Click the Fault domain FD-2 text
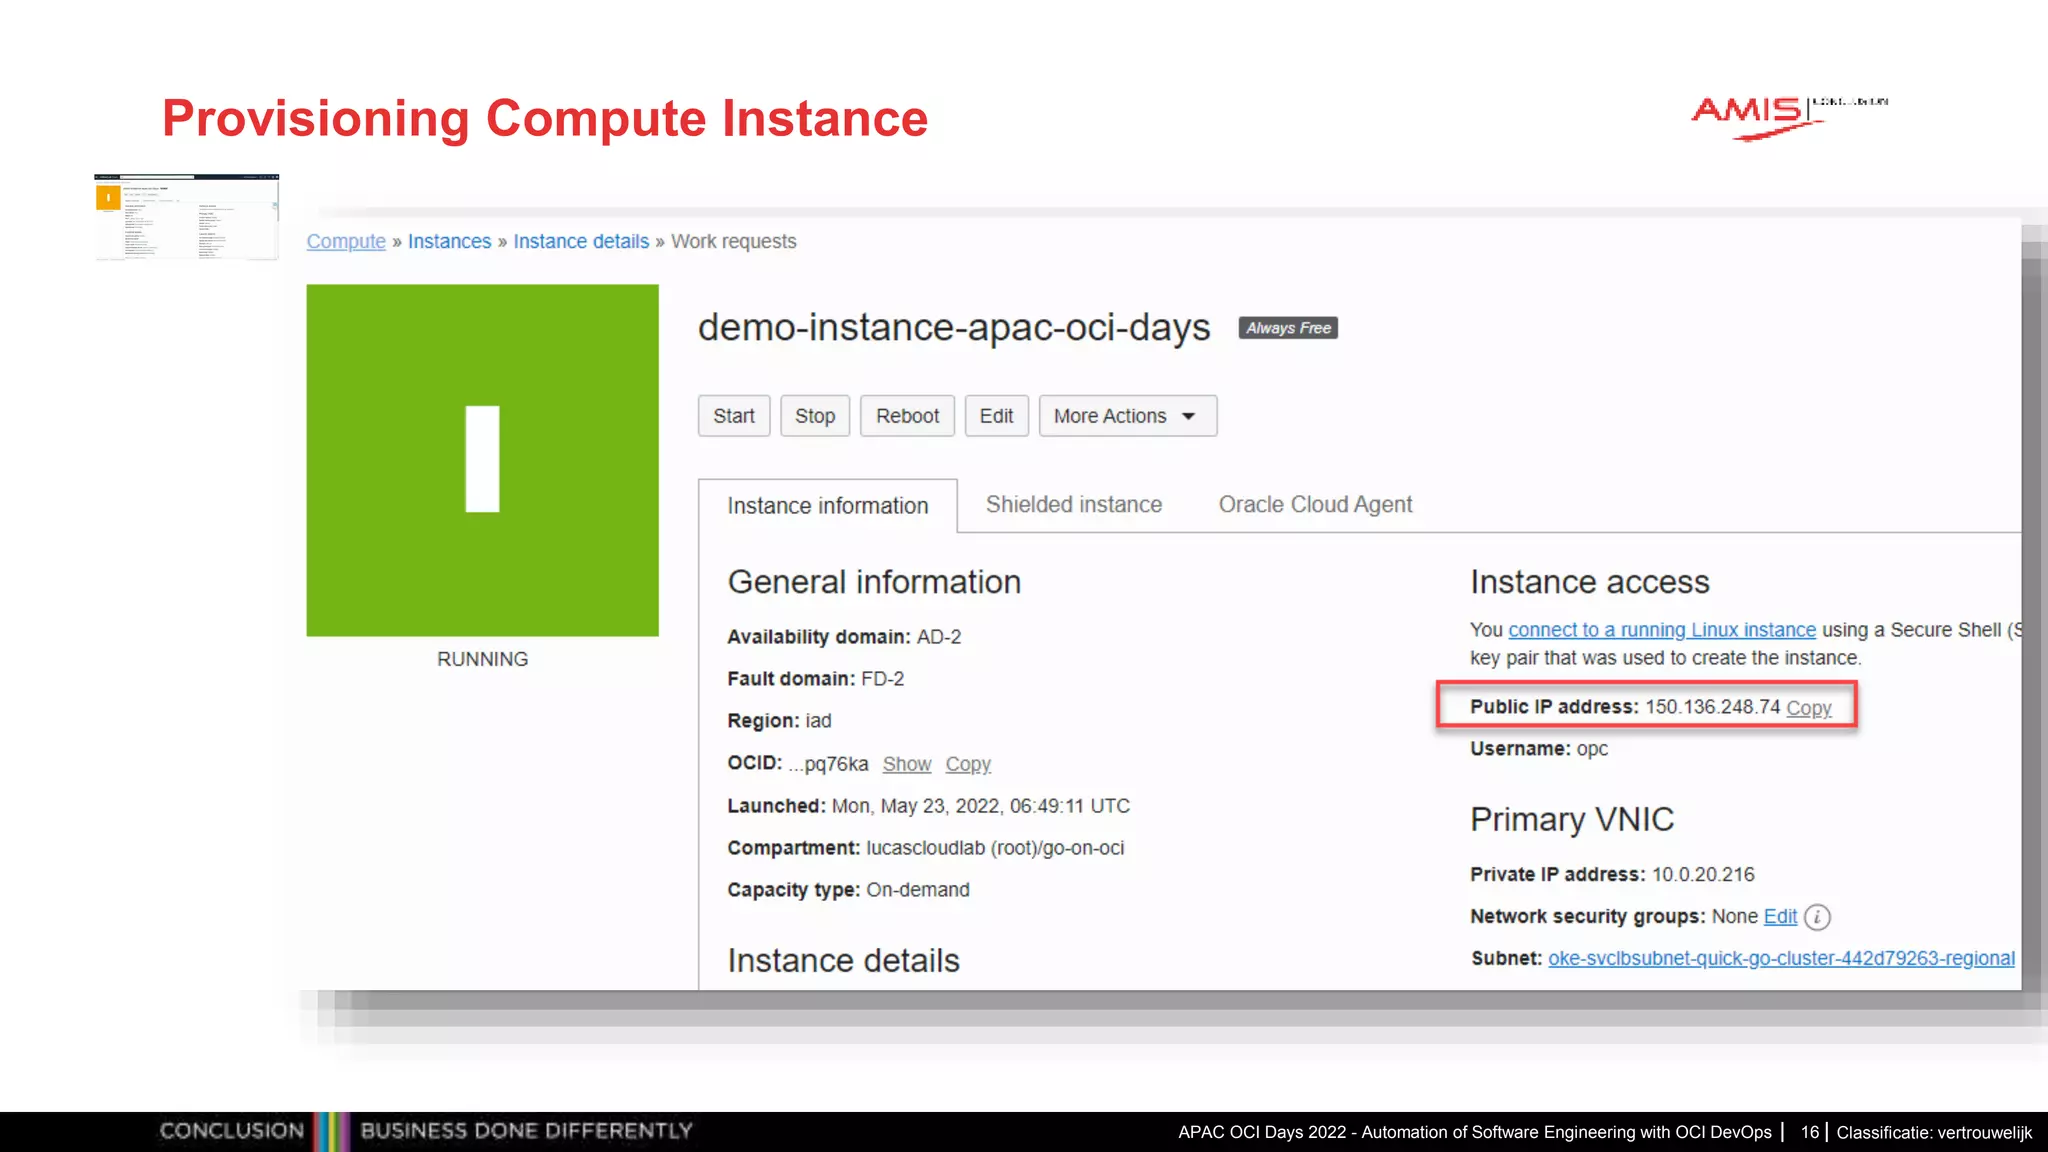This screenshot has width=2048, height=1152. 815,679
